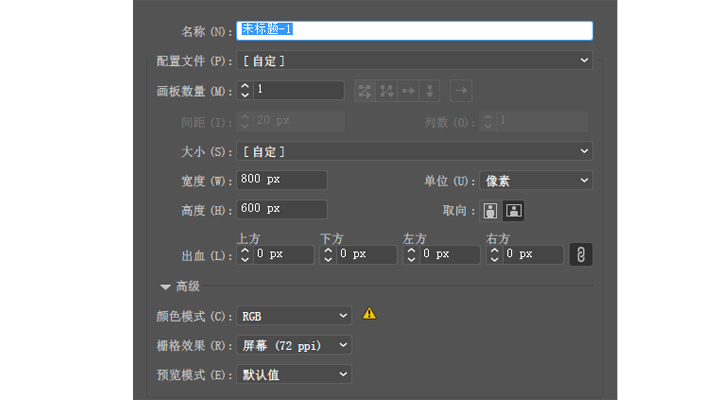Open the 栅格效果 raster effects dropdown
The image size is (720, 400).
point(294,345)
